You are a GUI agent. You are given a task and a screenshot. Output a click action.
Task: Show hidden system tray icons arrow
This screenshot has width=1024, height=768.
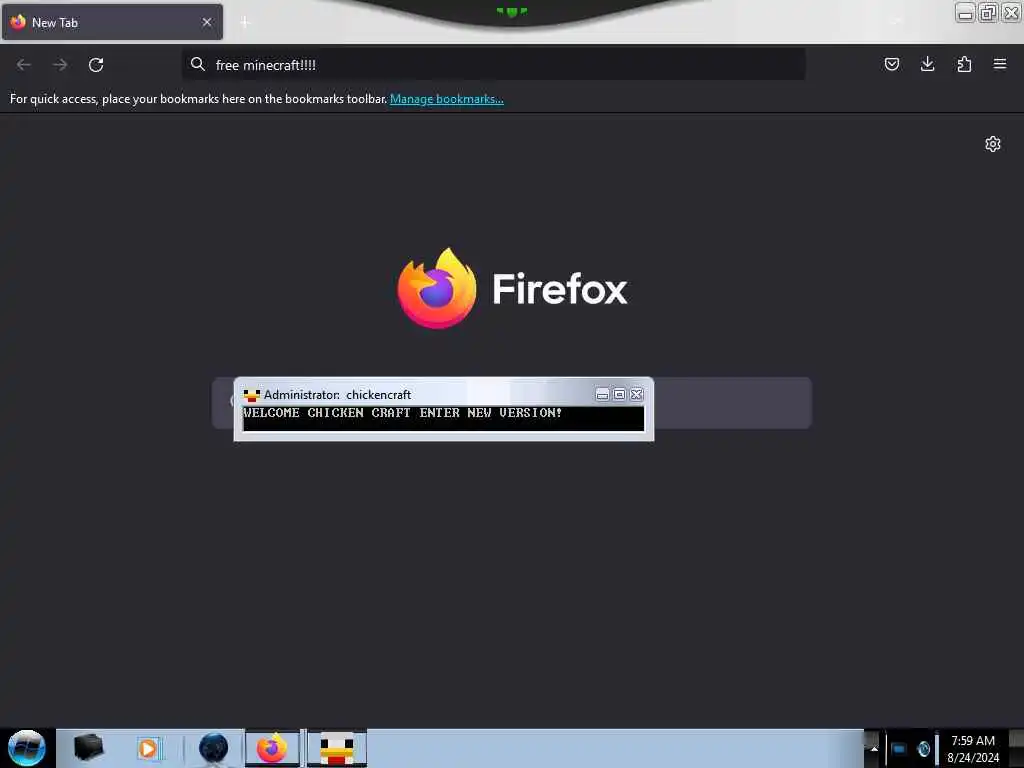[874, 749]
